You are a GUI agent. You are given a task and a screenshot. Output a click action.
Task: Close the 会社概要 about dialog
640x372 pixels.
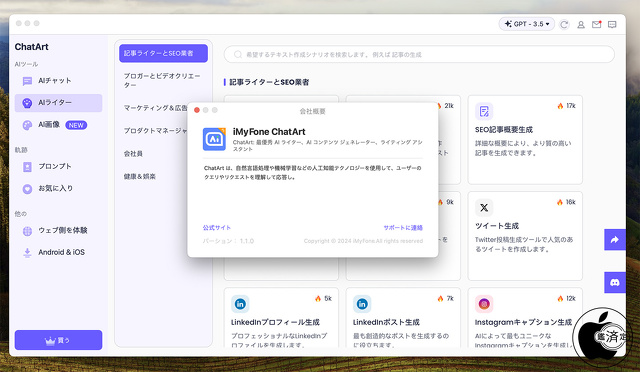point(197,110)
